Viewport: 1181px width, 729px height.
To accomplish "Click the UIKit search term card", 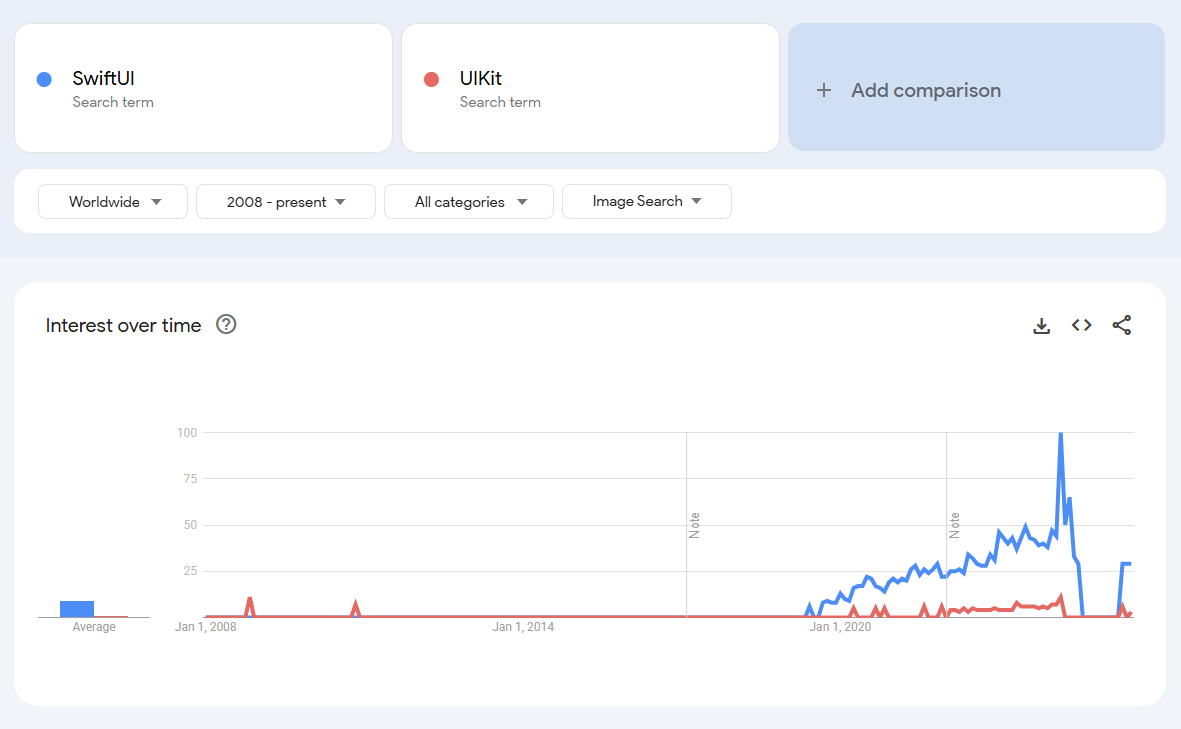I will click(x=590, y=88).
